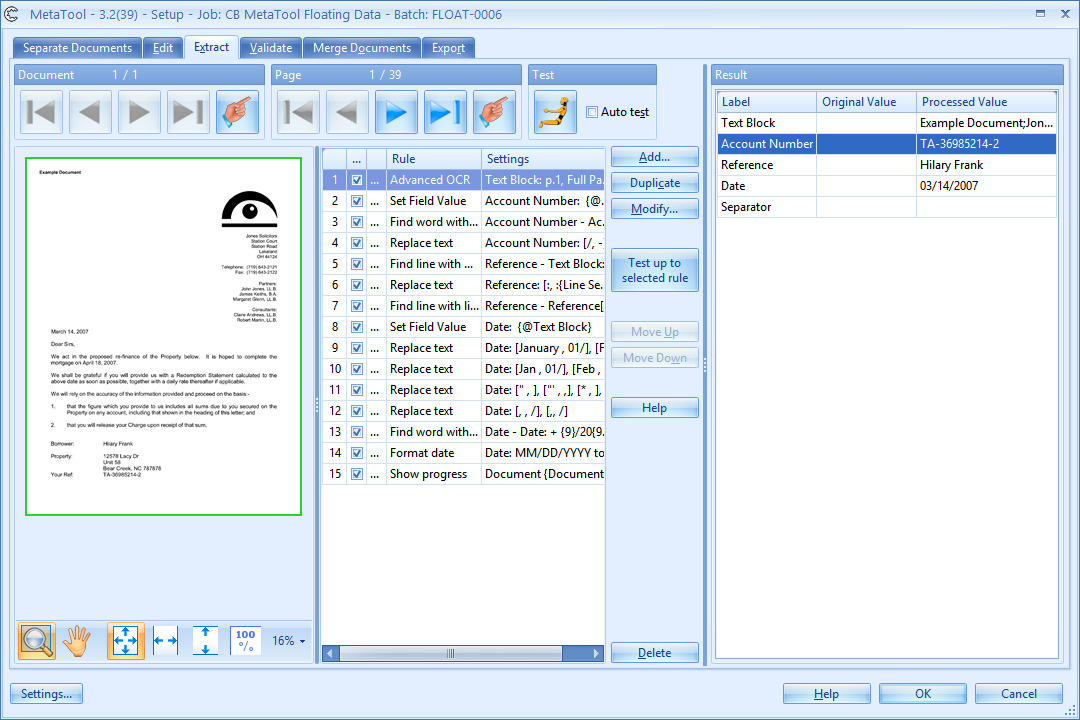
Task: Click the run test dummy icon
Action: tap(555, 112)
